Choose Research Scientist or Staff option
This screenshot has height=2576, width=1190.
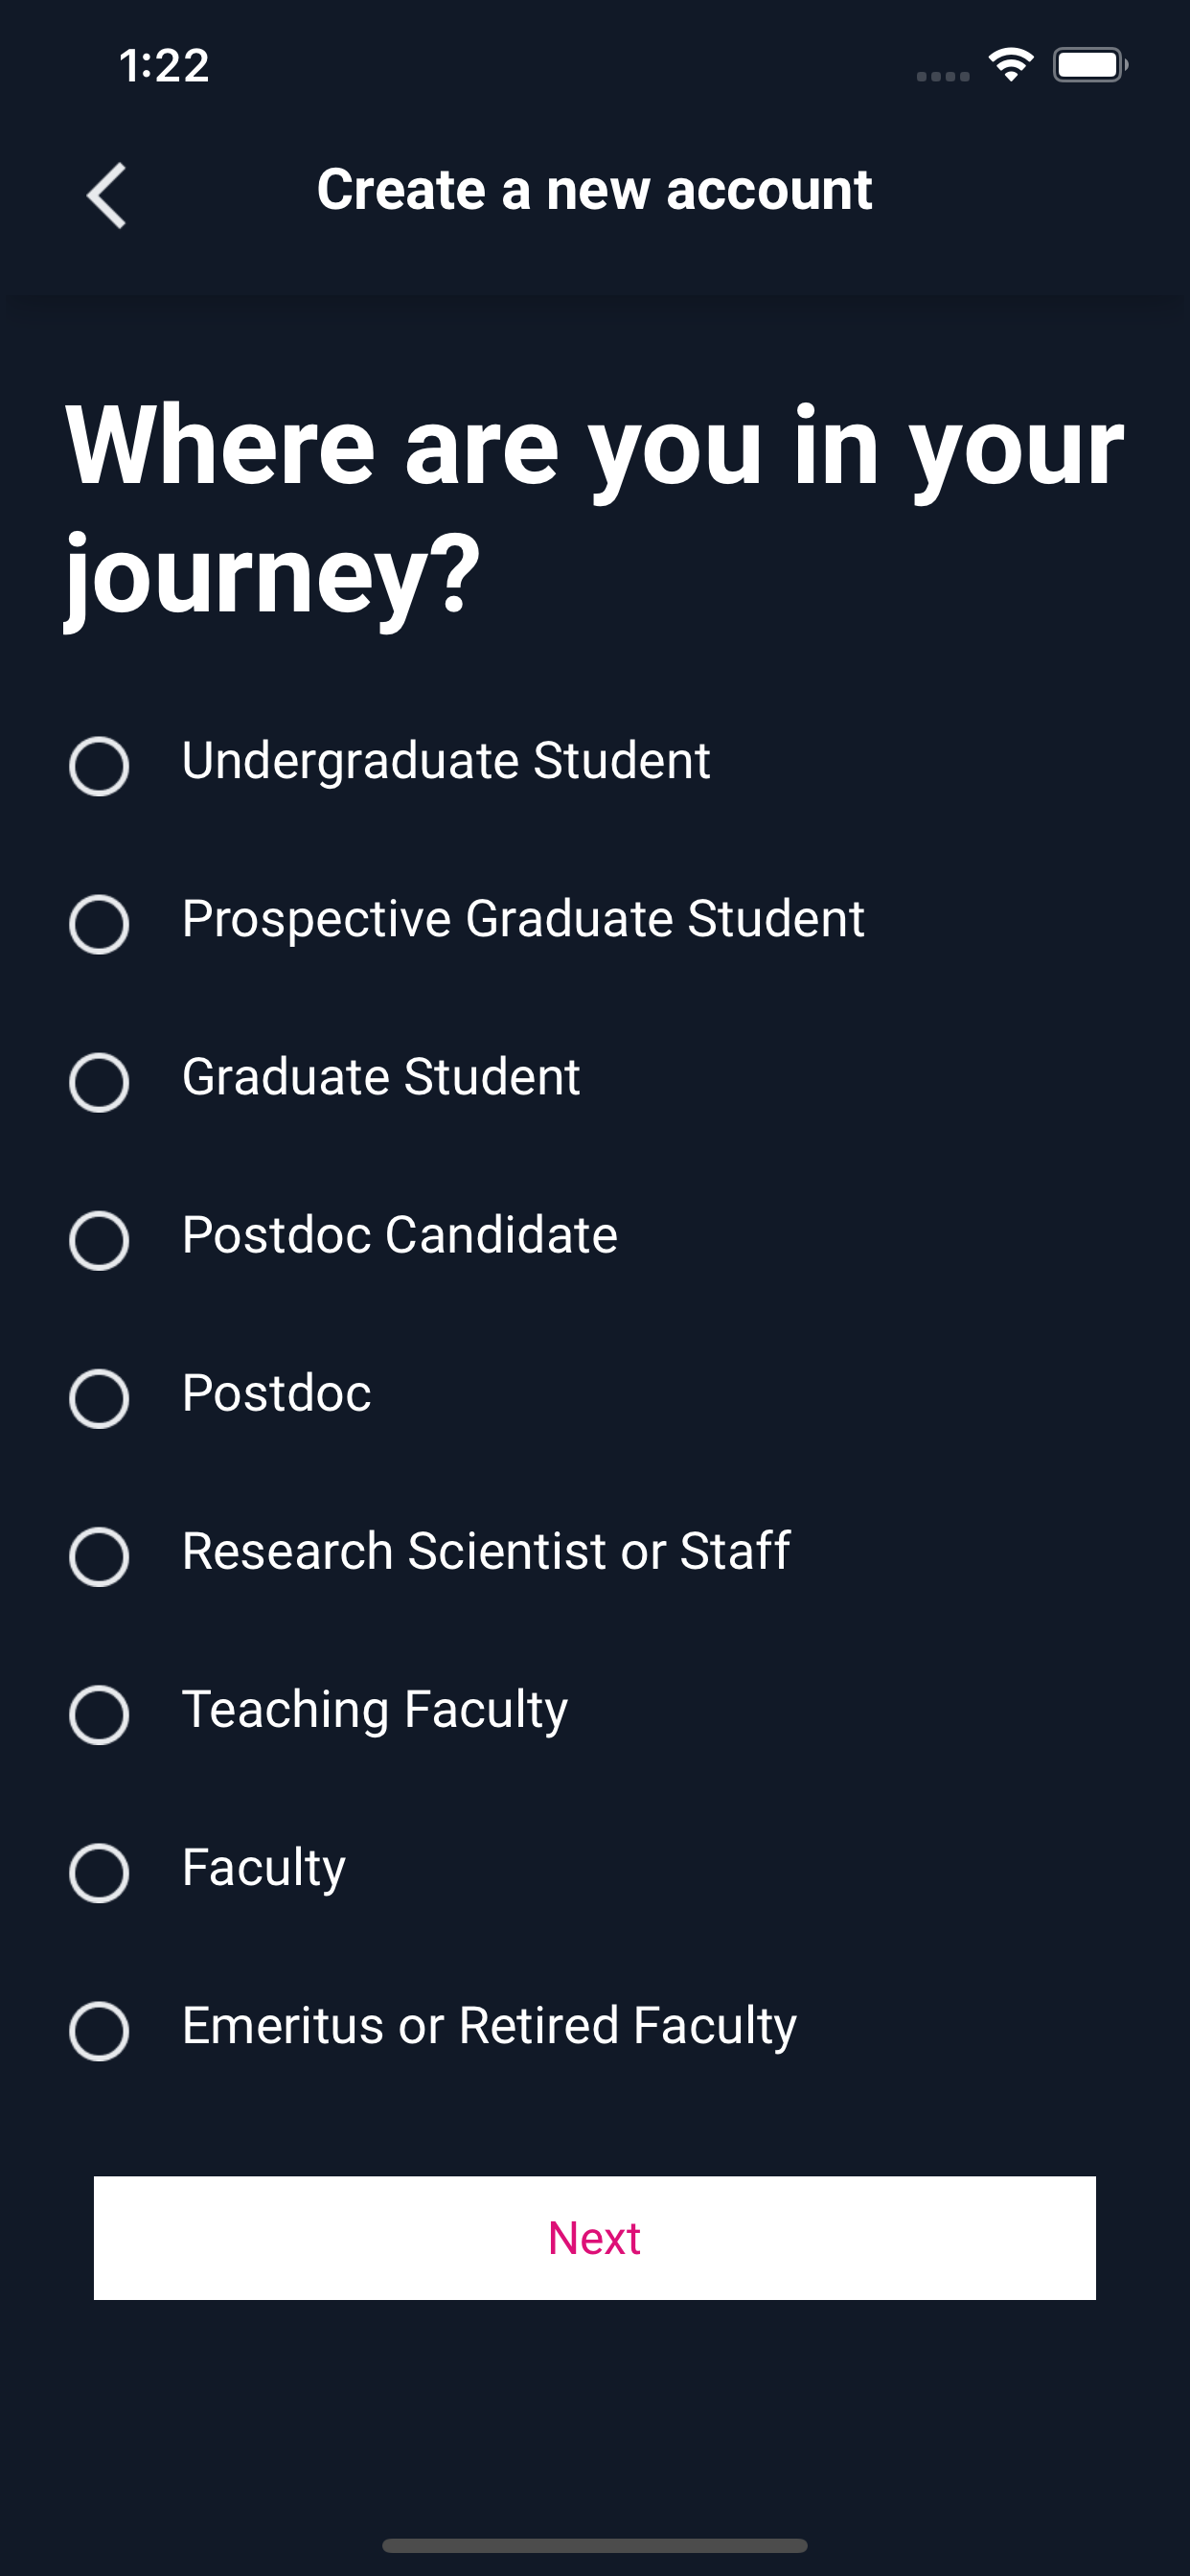[x=99, y=1556]
